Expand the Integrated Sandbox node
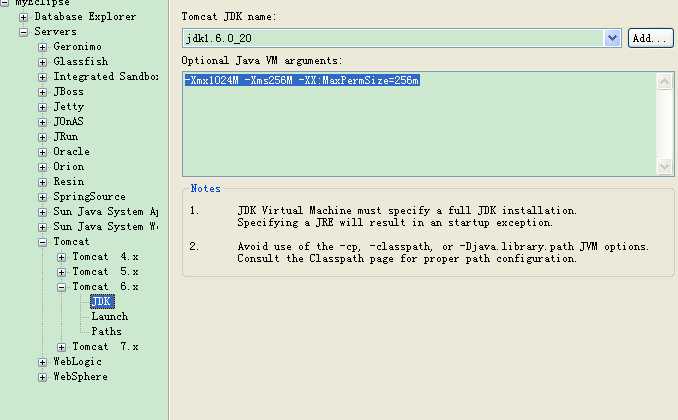The height and width of the screenshot is (420, 678). [42, 77]
